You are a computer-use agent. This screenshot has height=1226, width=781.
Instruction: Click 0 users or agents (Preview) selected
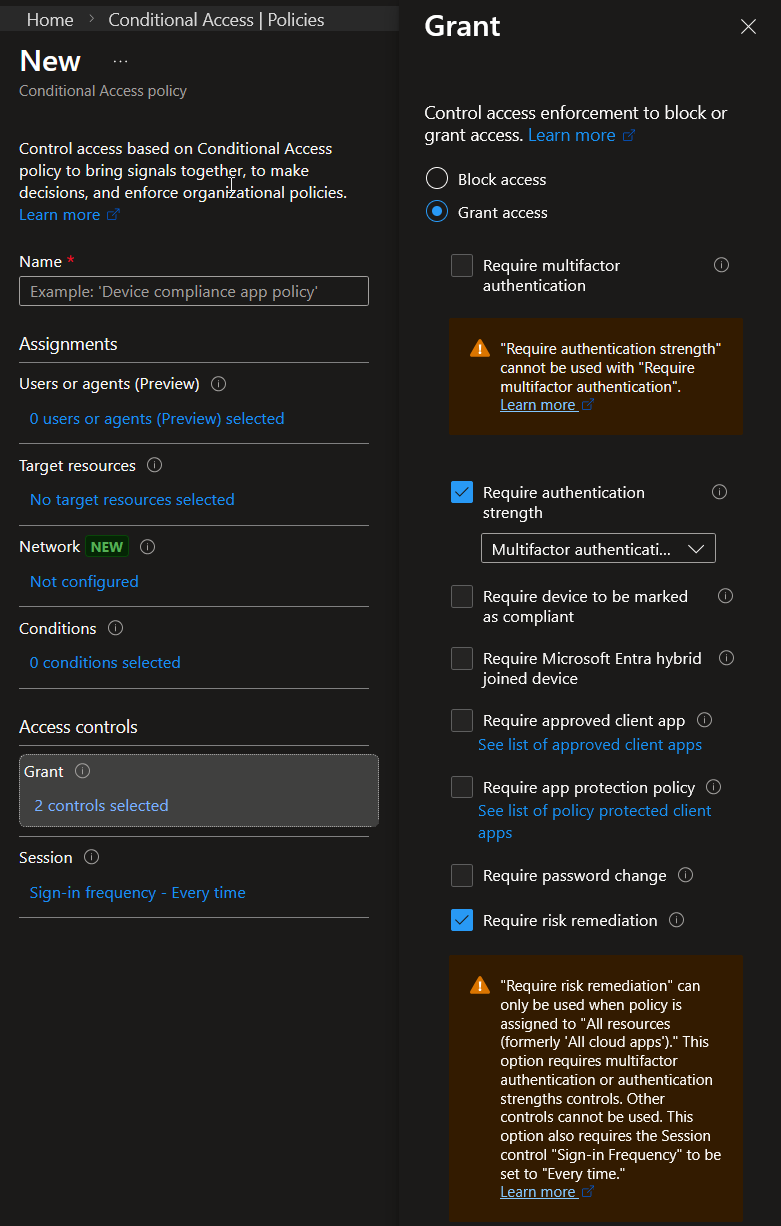tap(157, 419)
